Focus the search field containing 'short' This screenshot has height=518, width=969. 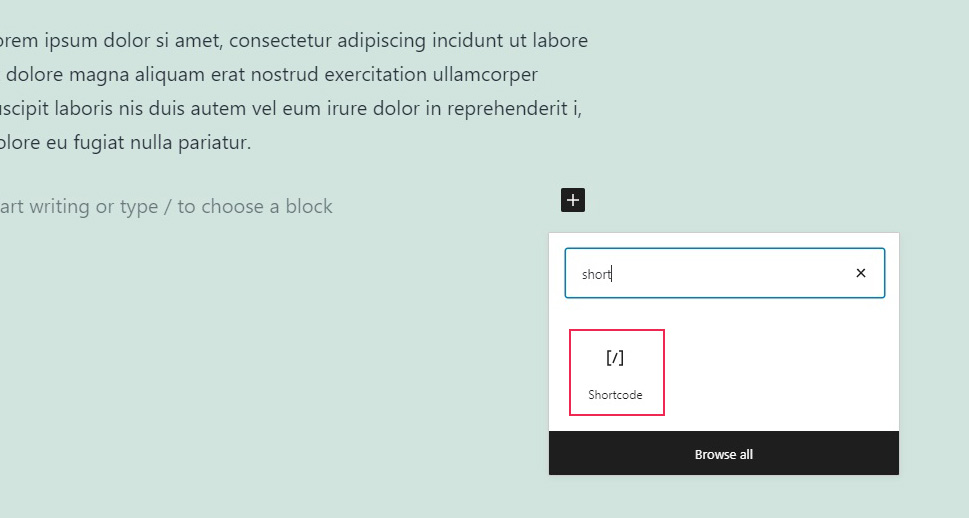click(724, 273)
